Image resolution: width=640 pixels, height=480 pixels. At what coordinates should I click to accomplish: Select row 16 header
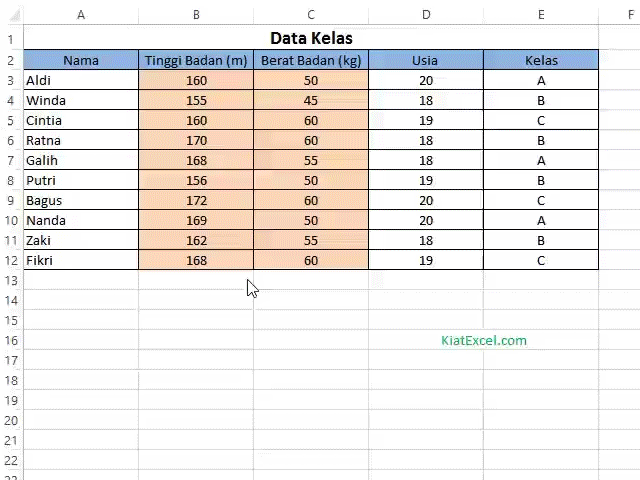tap(11, 340)
